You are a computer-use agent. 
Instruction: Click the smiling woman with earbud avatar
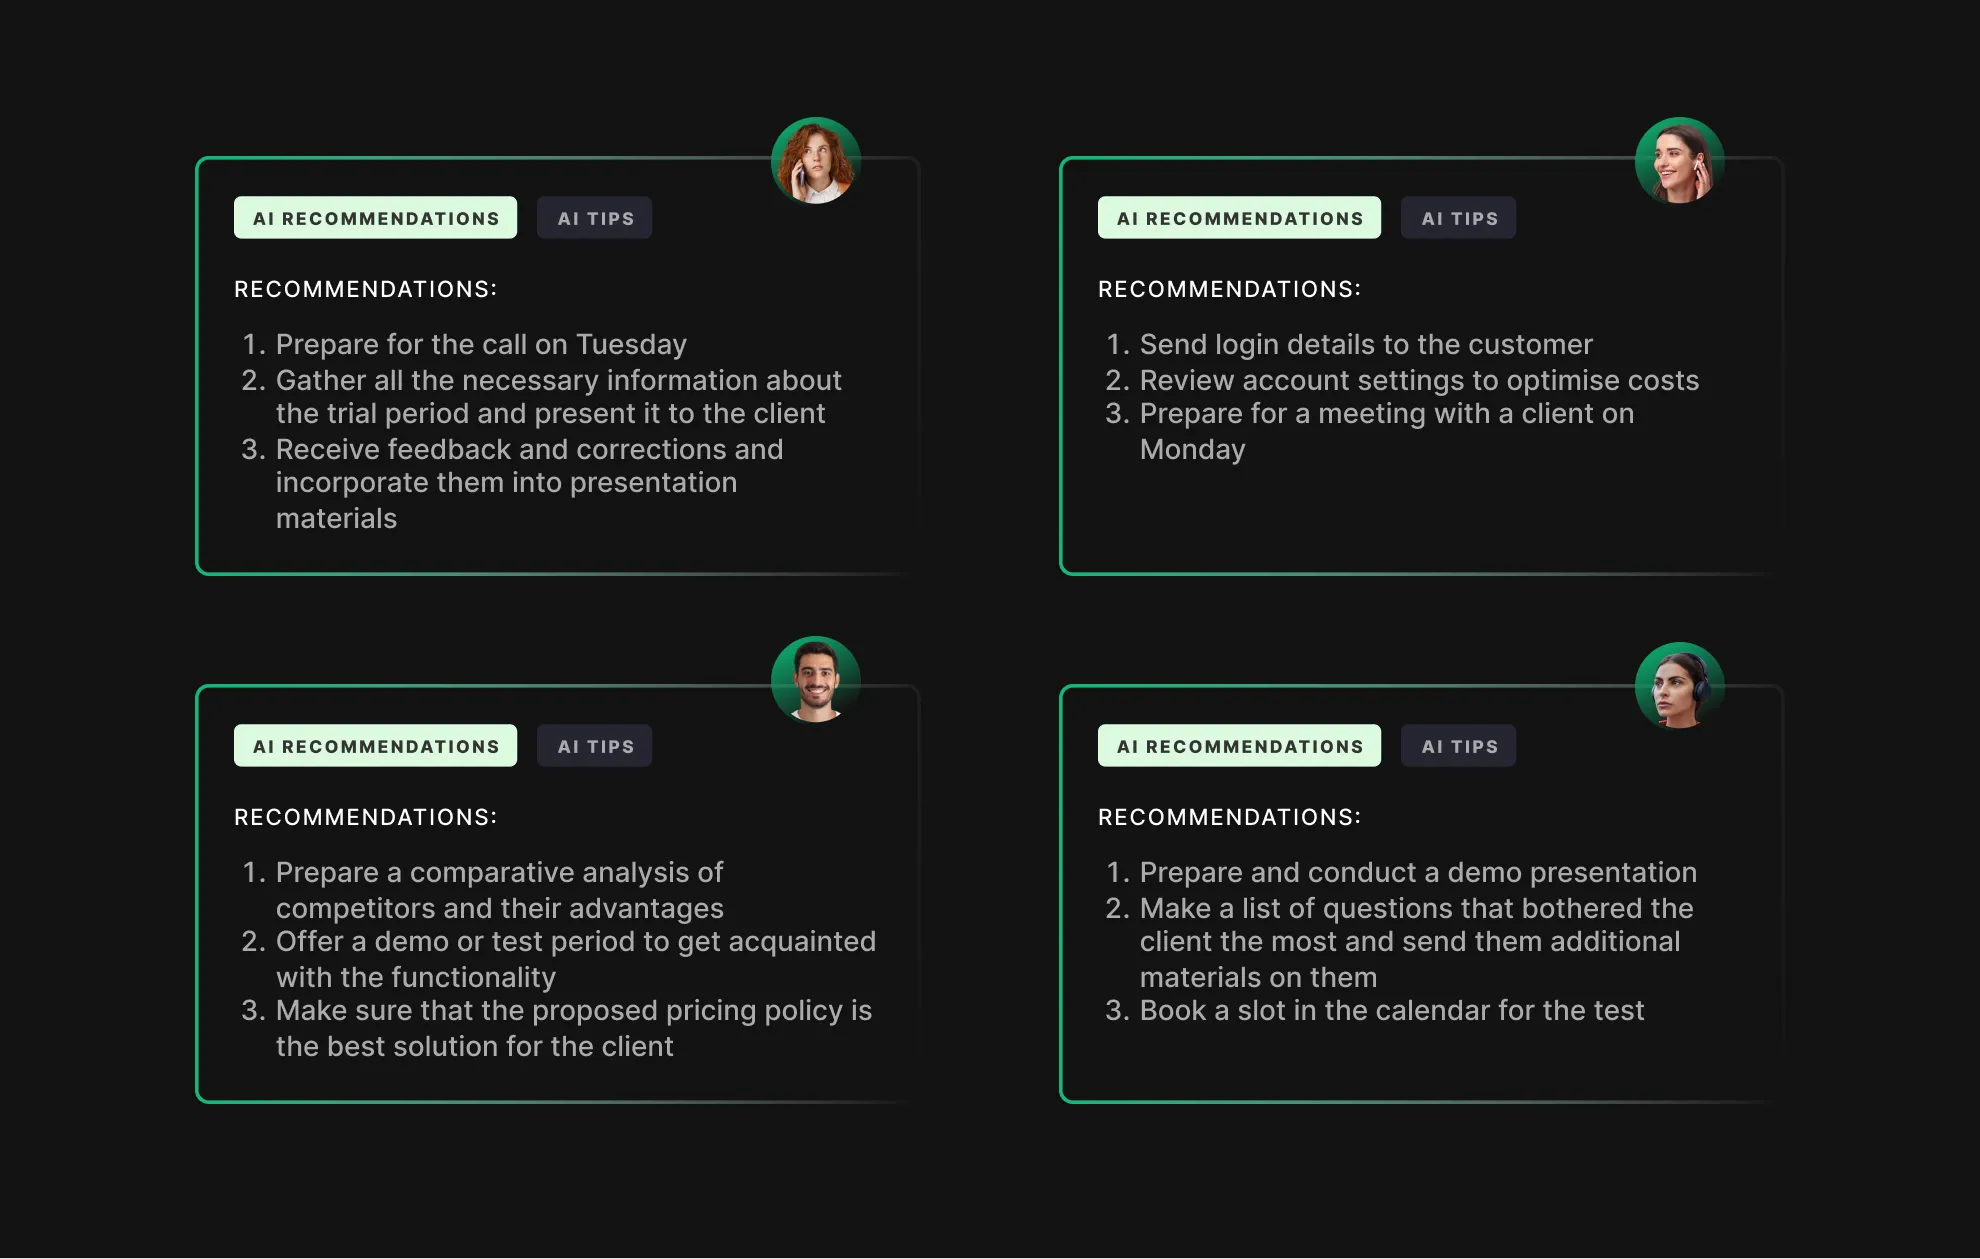[x=1680, y=163]
